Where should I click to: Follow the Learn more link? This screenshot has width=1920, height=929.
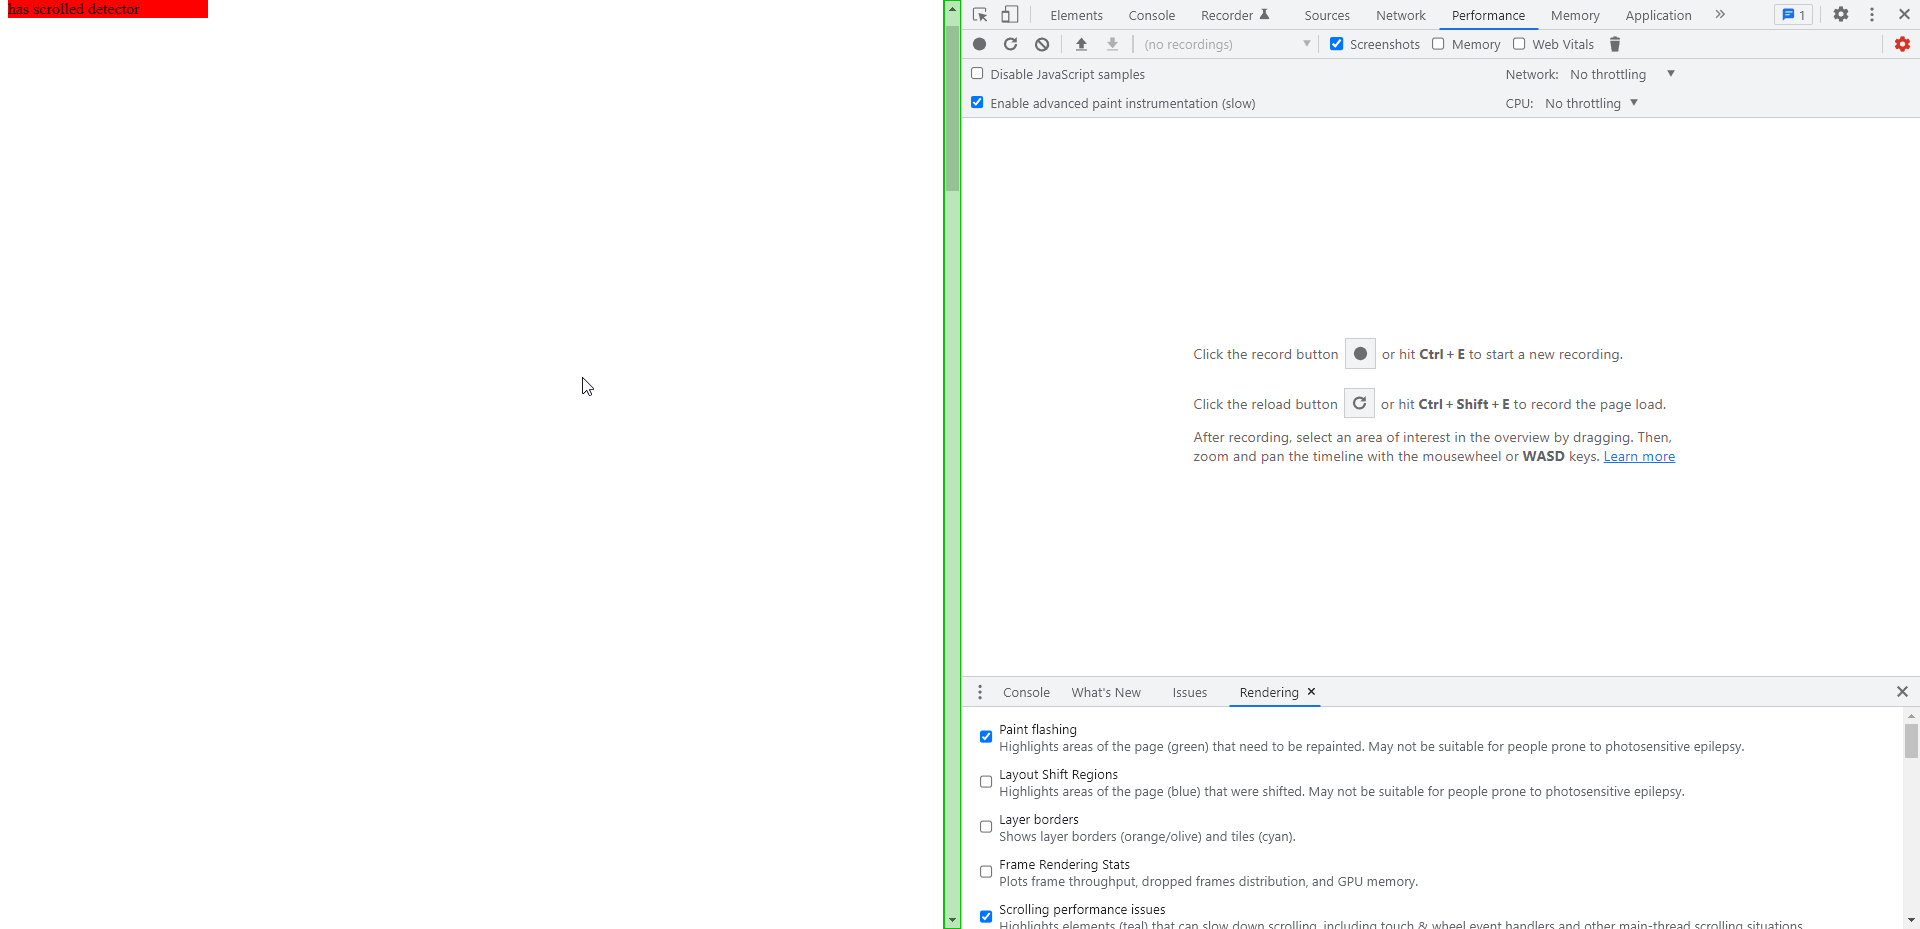[1639, 456]
